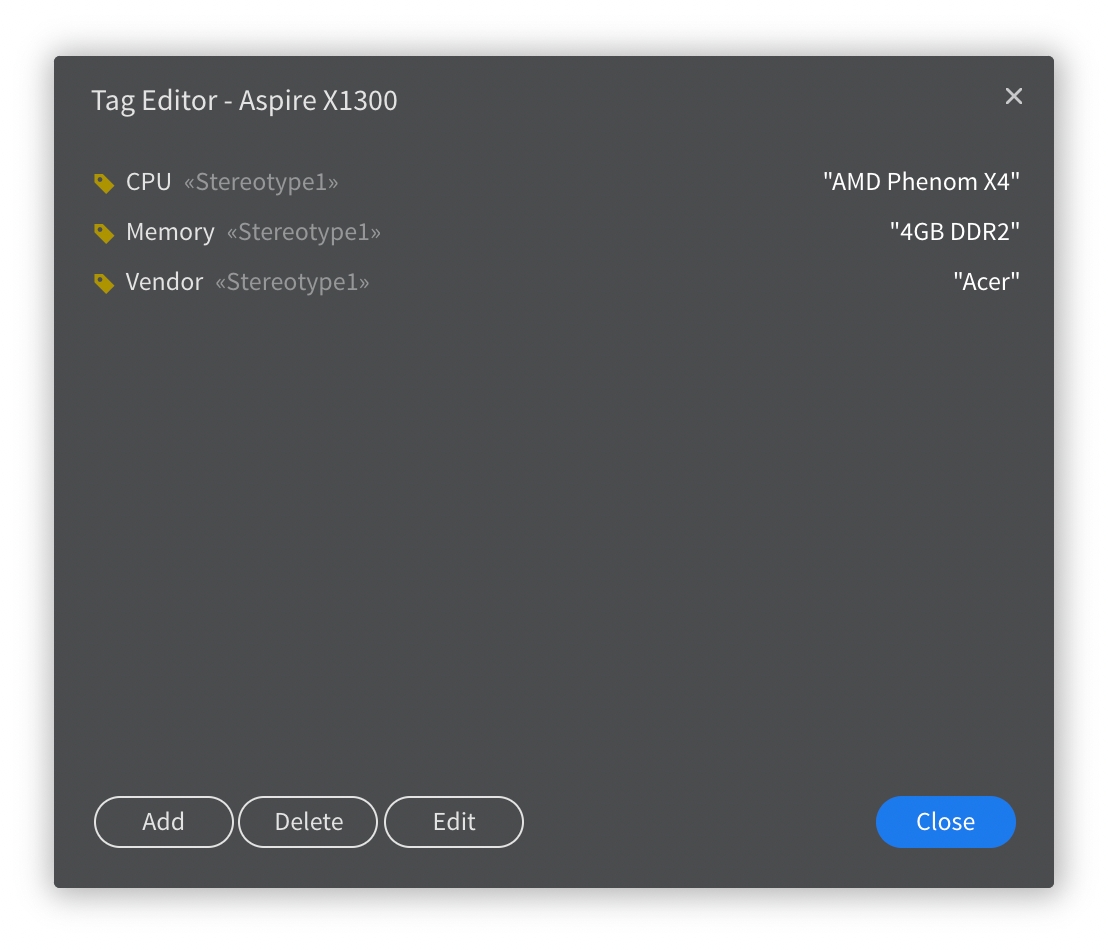Click the Stereotype1 label on the Vendor row
Image resolution: width=1108 pixels, height=950 pixels.
coord(292,282)
